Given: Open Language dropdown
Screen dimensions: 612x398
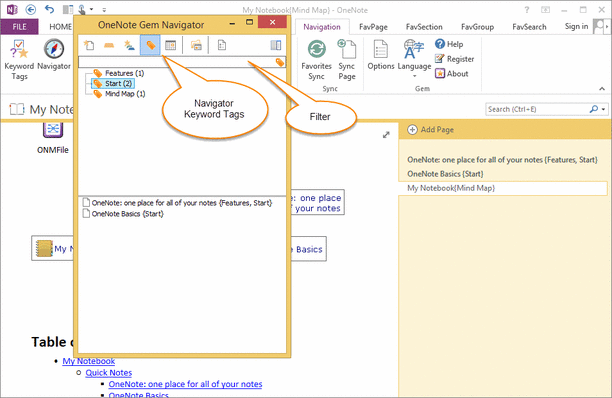Looking at the screenshot, I should point(414,59).
